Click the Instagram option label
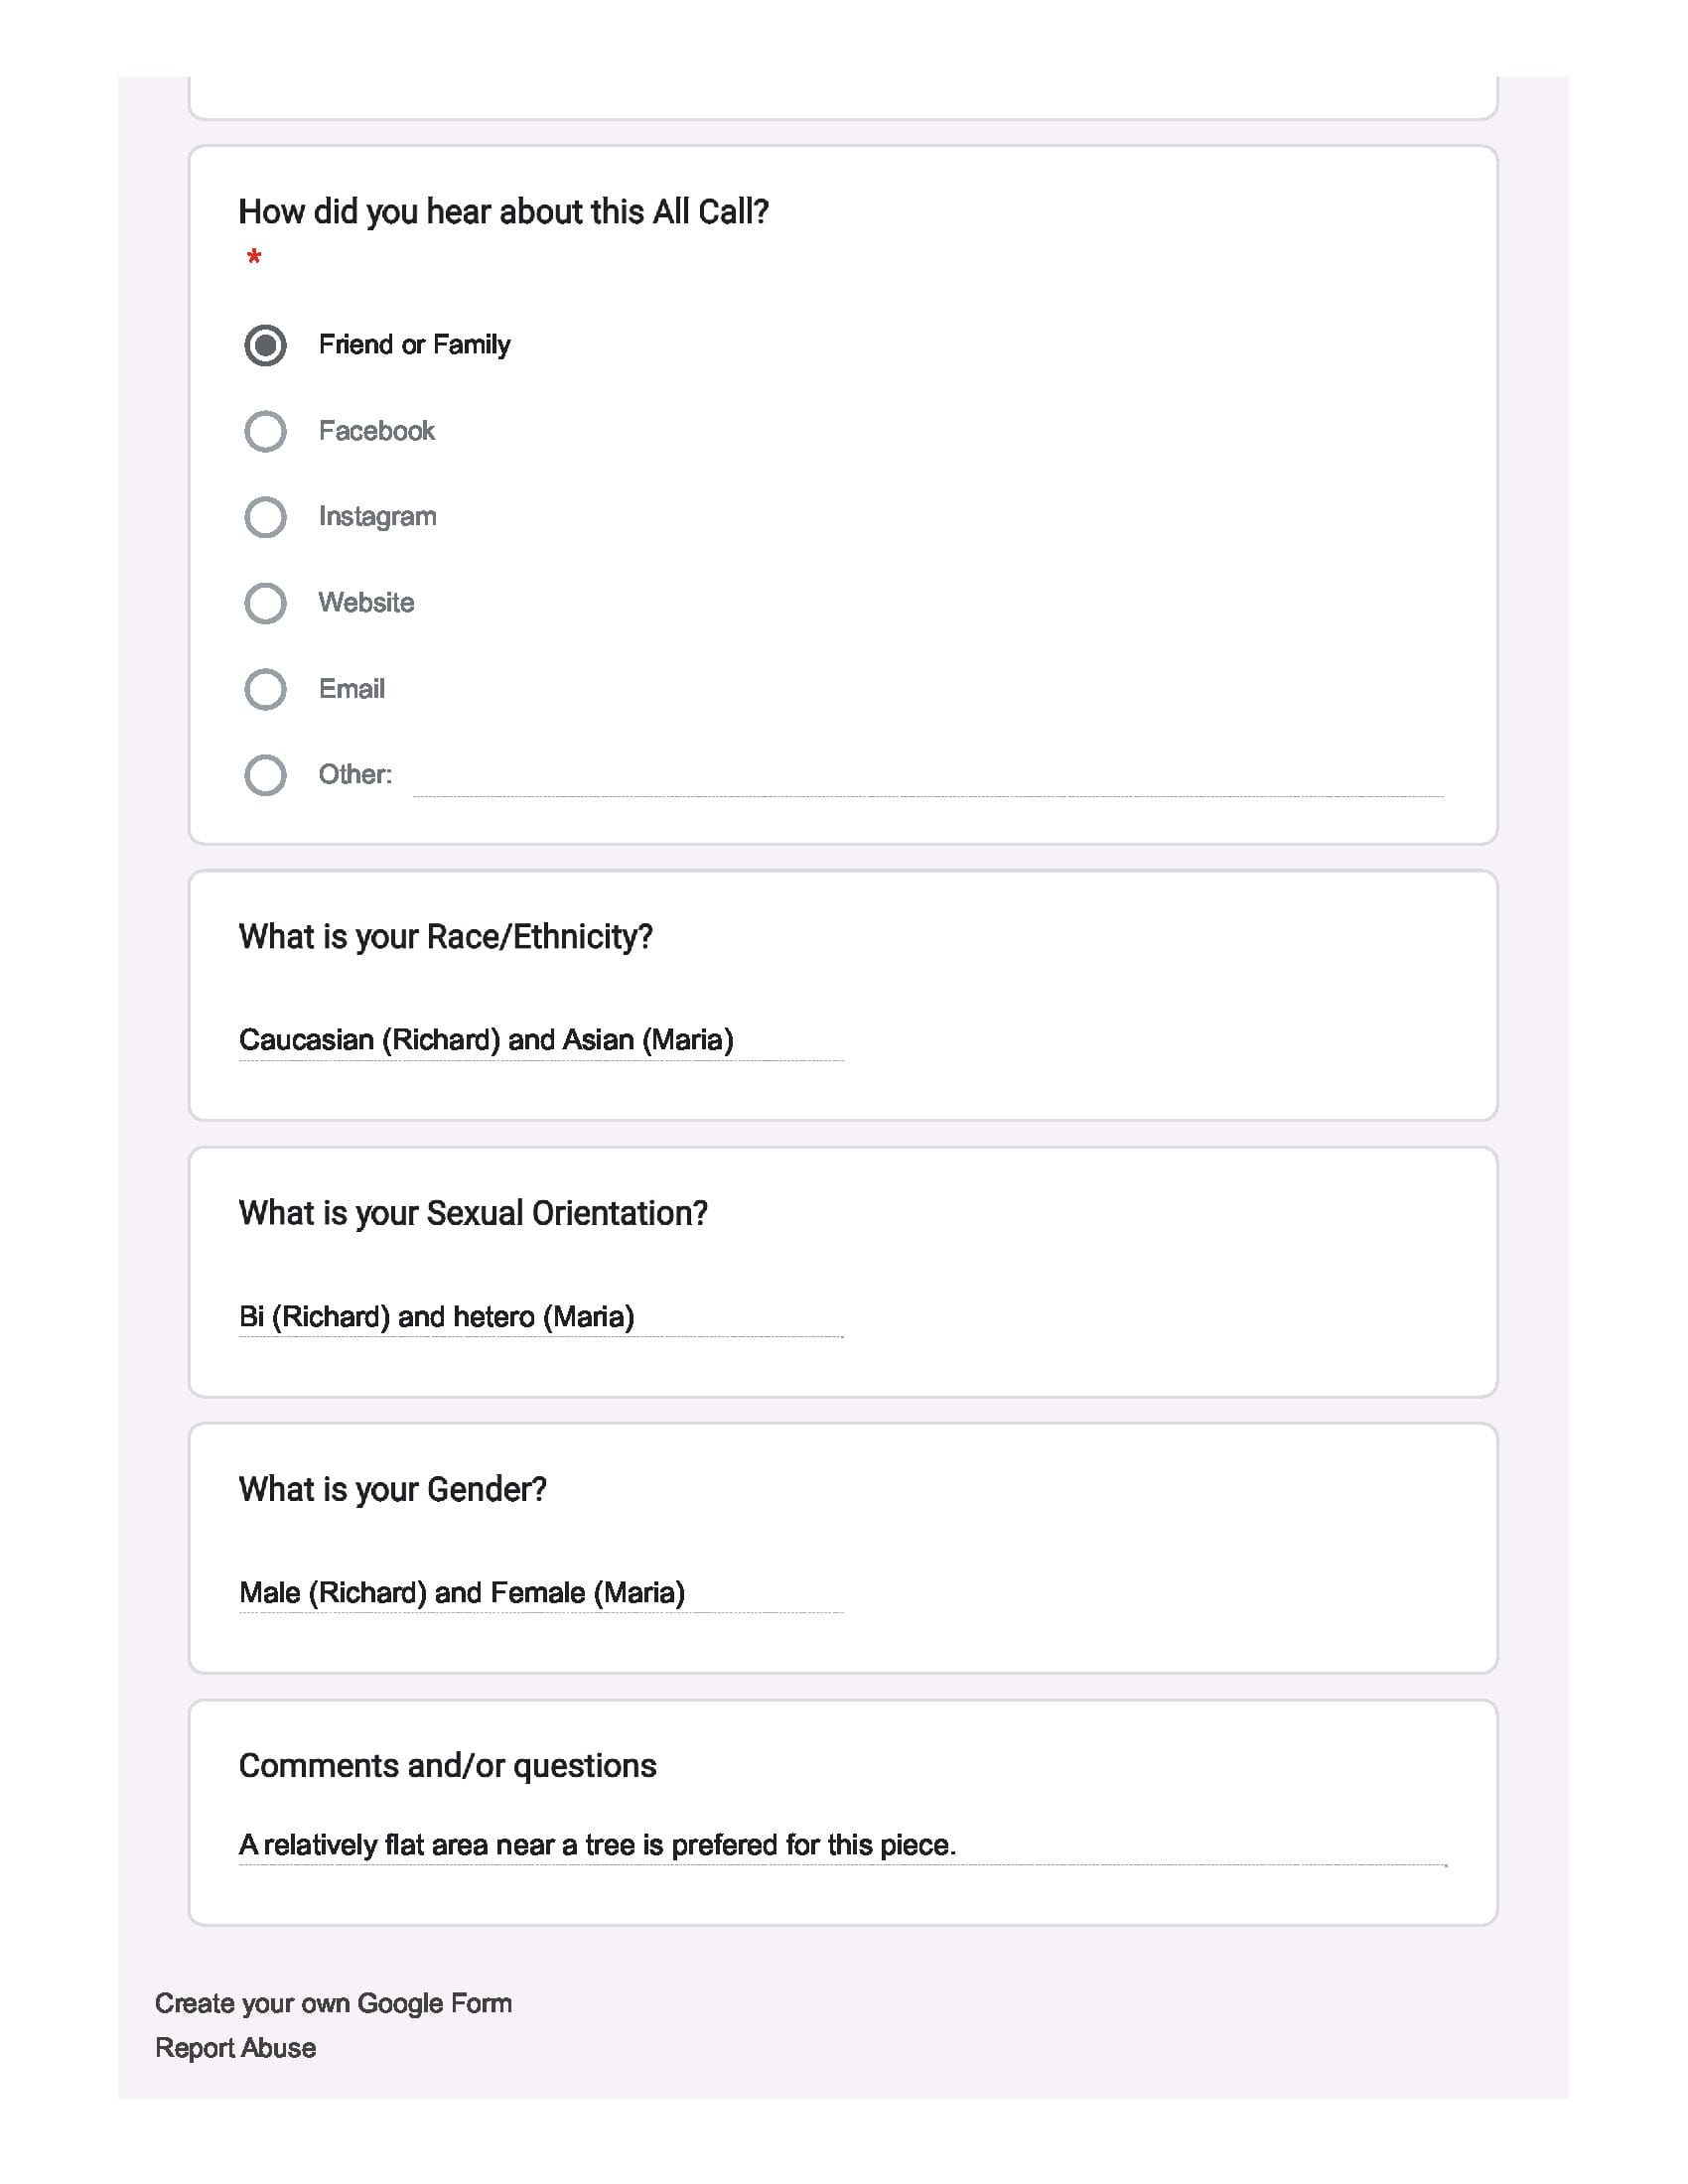 [377, 517]
